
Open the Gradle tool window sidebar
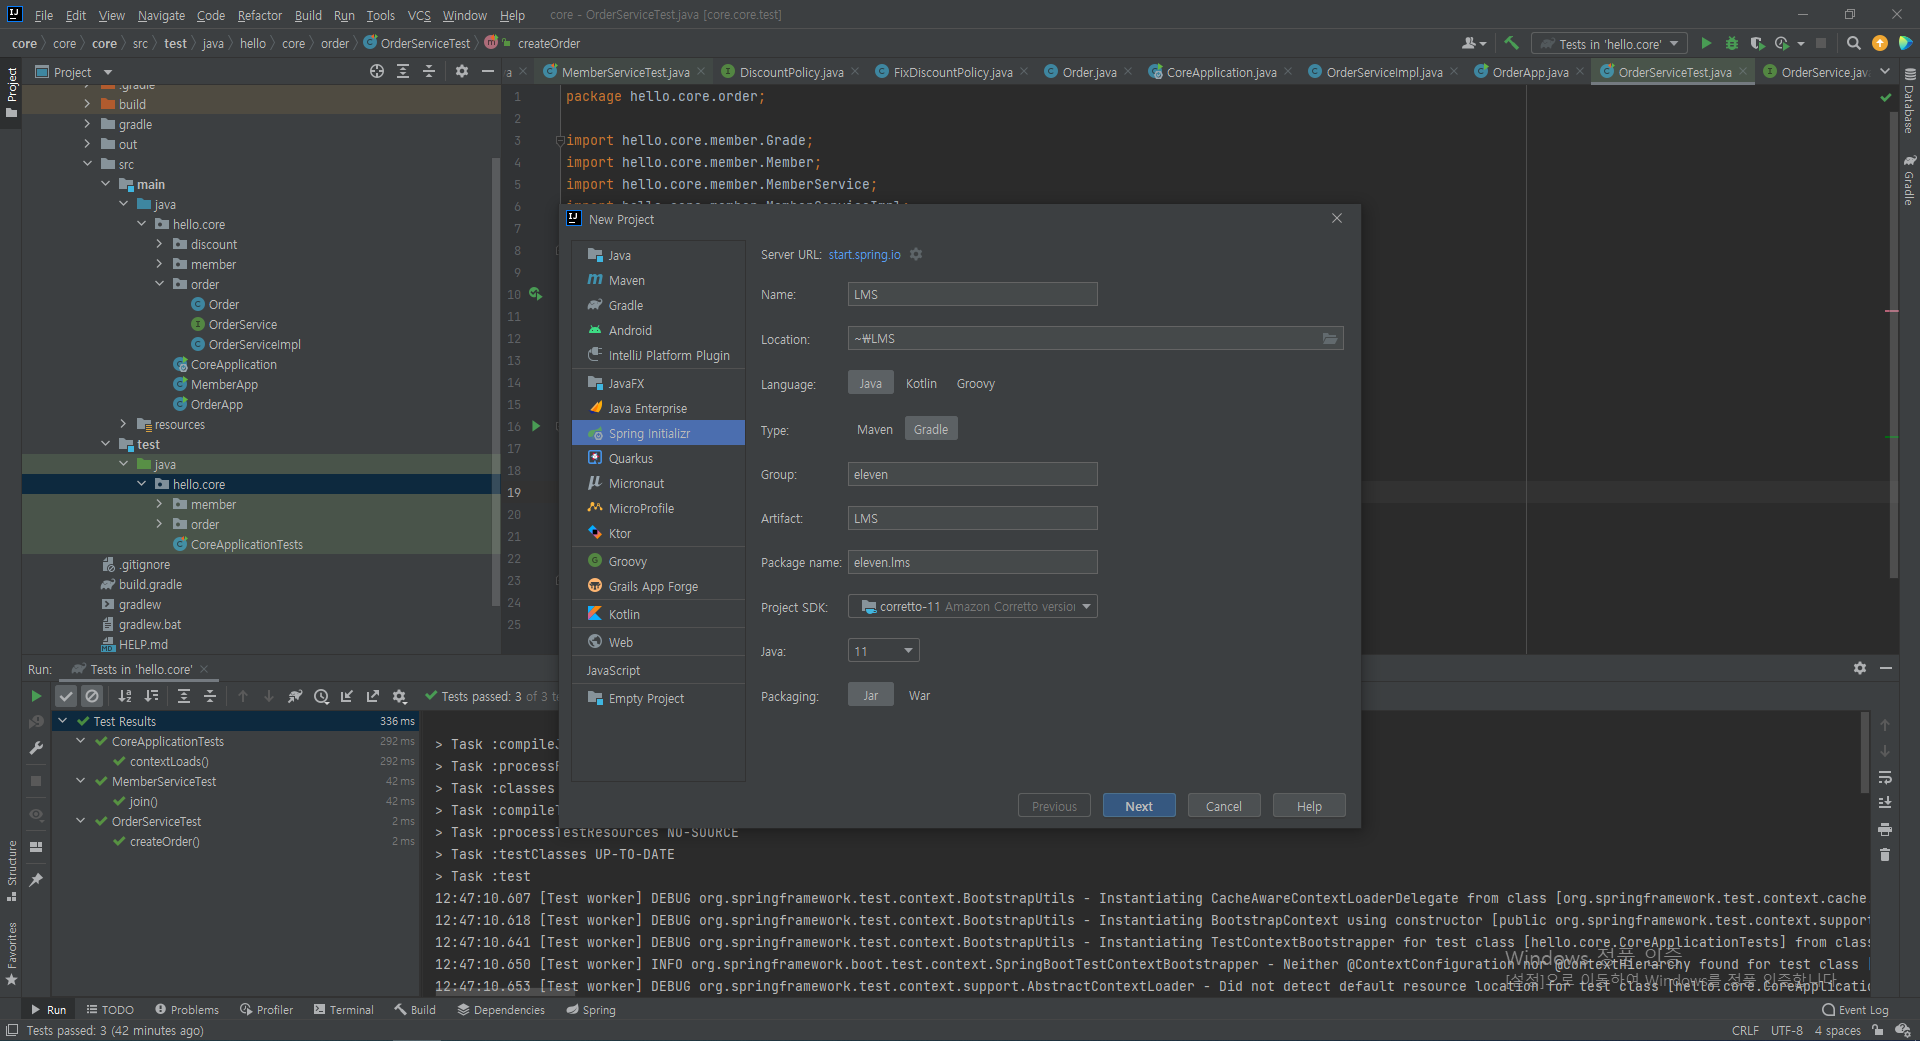coord(1909,180)
